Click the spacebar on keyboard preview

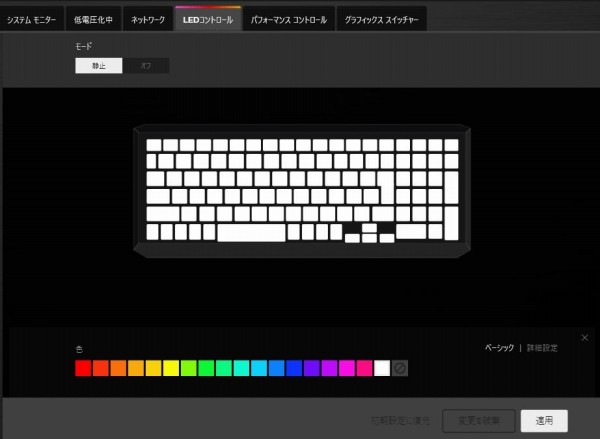coord(251,233)
